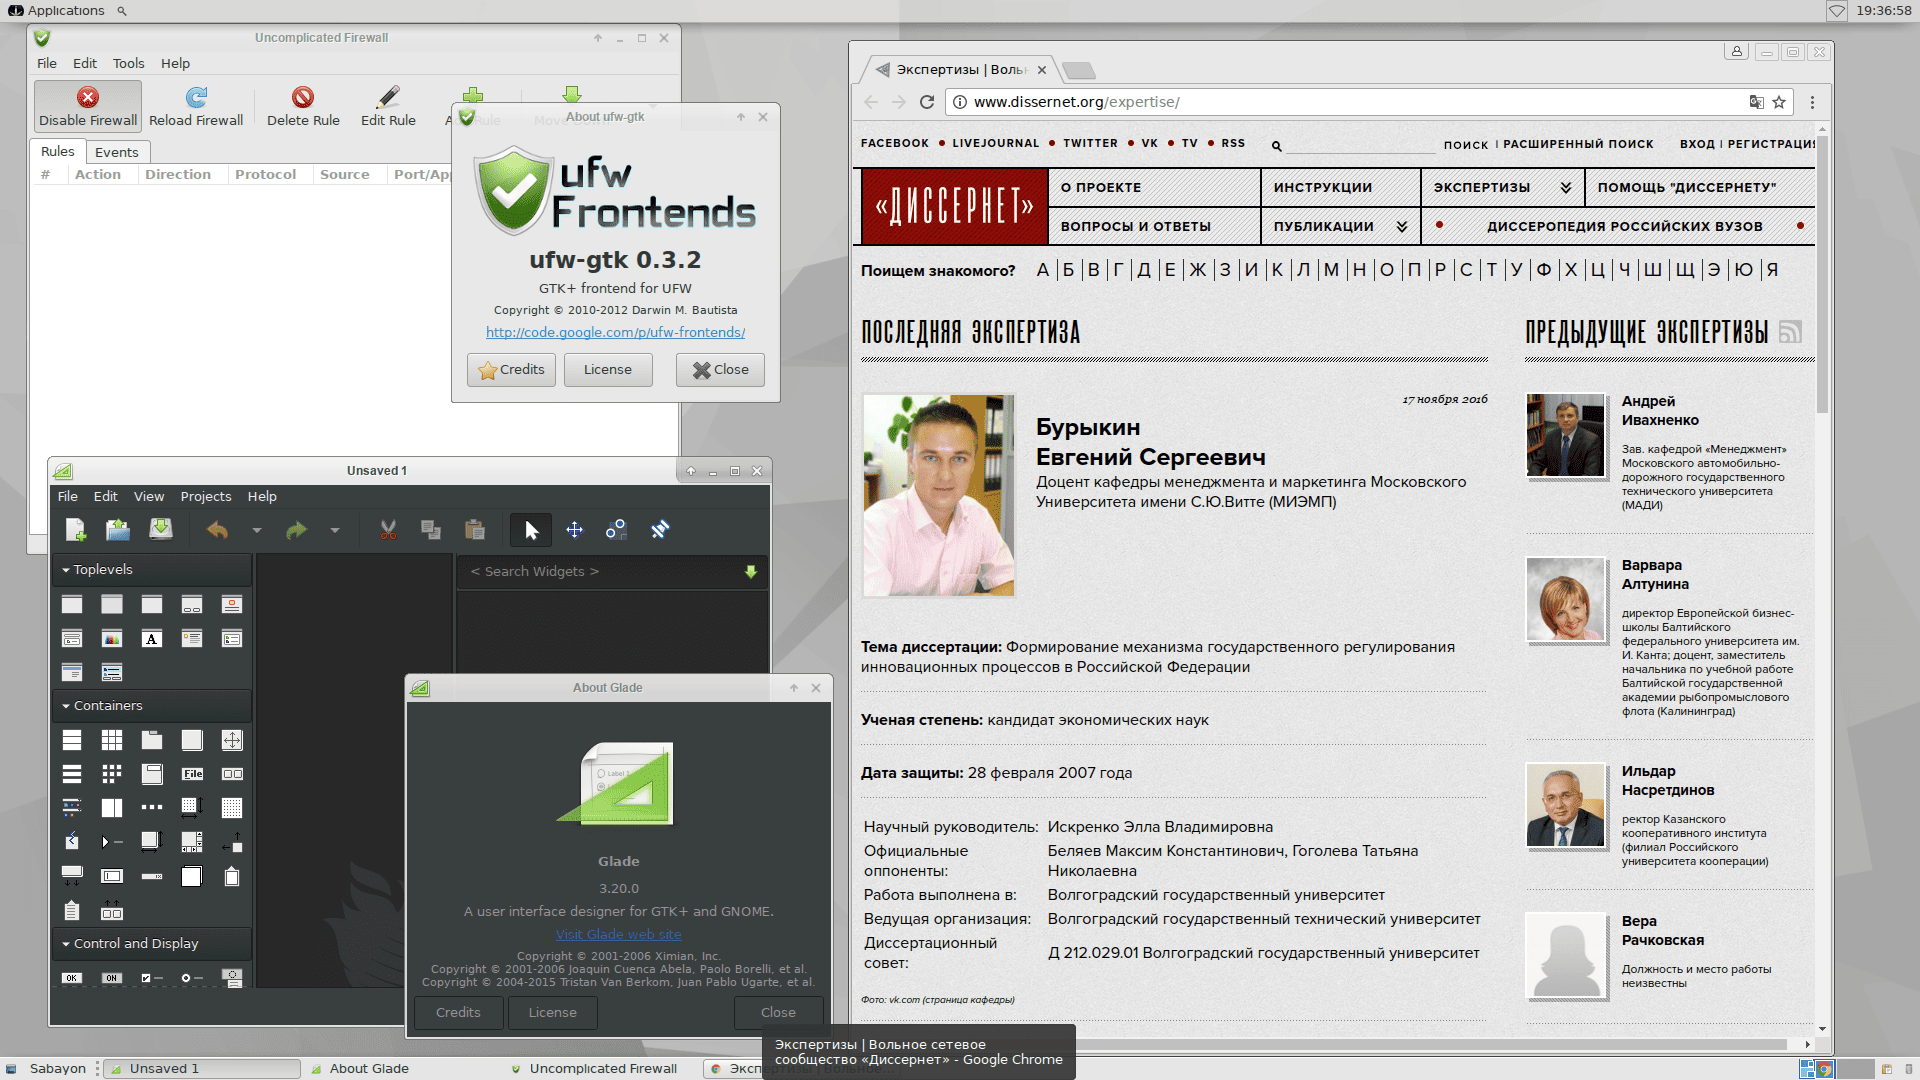Expand the Публикации menu chevron

pyautogui.click(x=1401, y=227)
